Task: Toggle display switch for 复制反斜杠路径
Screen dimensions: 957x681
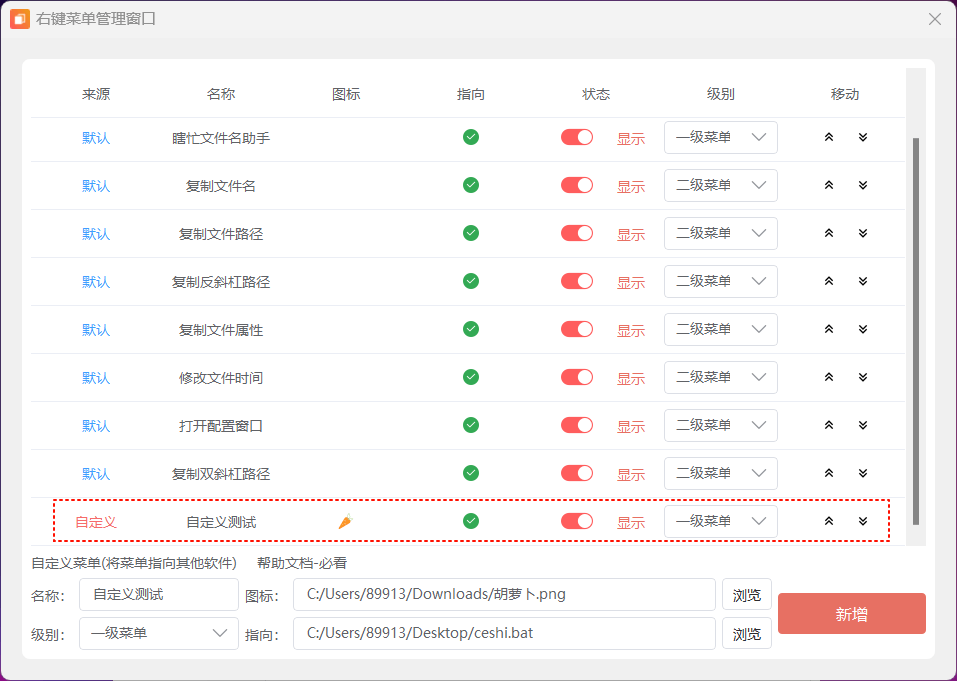Action: point(577,281)
